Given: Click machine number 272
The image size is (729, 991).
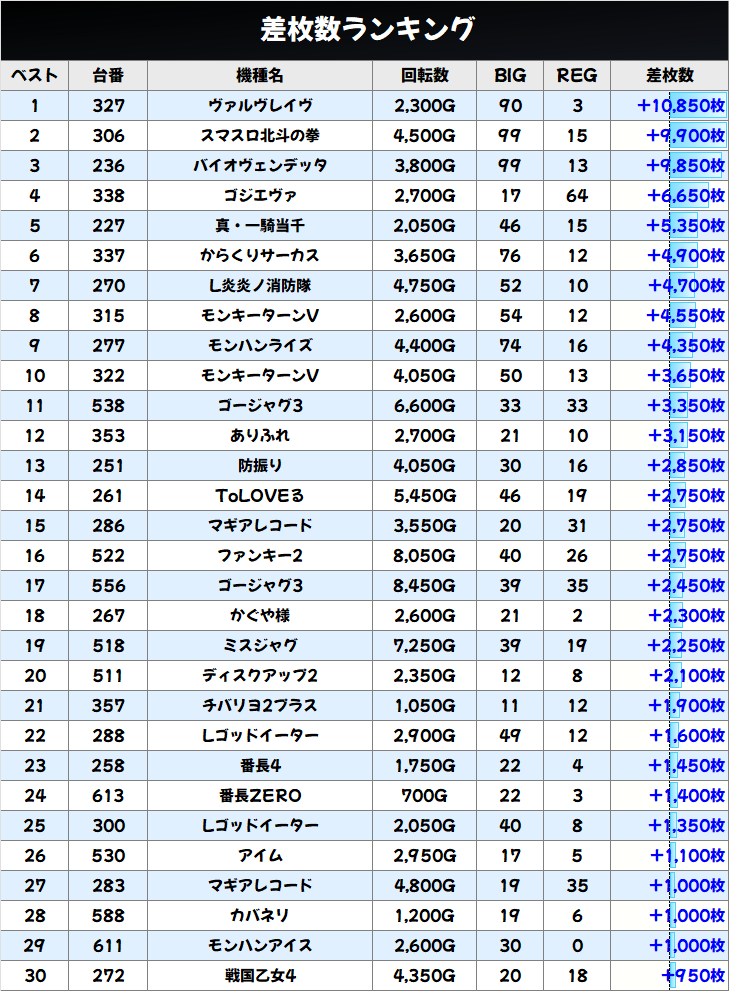Looking at the screenshot, I should click(x=108, y=976).
